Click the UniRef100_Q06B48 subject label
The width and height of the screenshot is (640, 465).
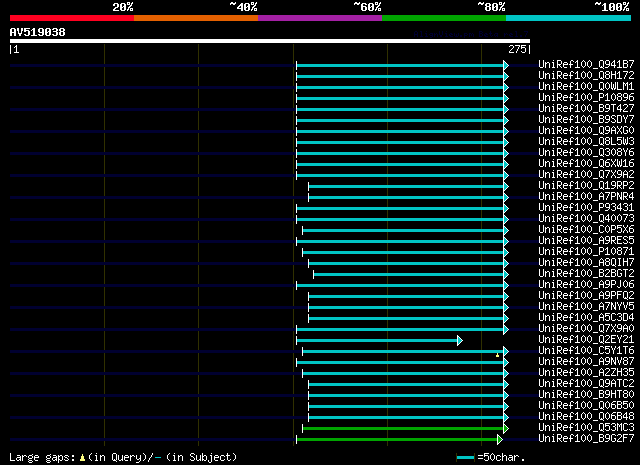tap(586, 416)
